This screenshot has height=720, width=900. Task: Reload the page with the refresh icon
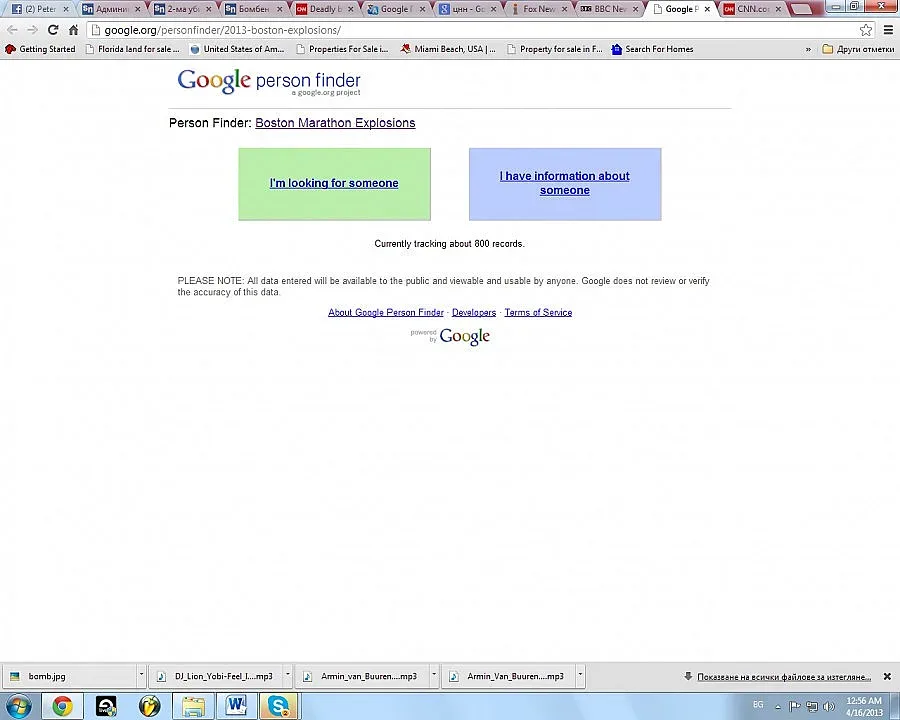point(52,30)
